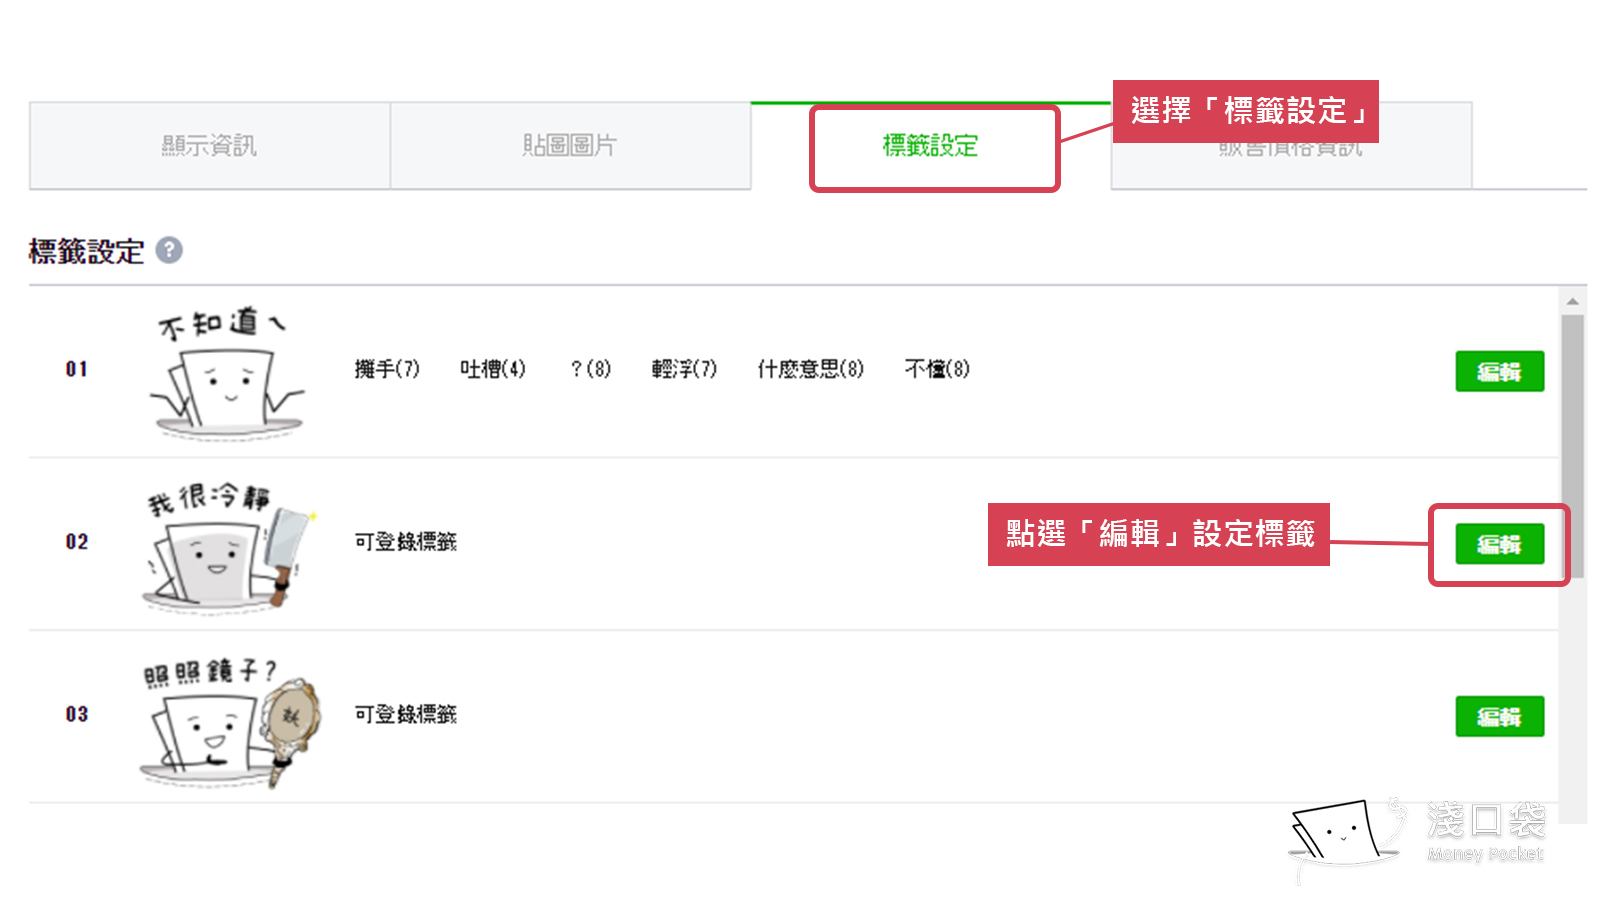Click the 攤手(7) tag
This screenshot has height=898, width=1601.
(387, 369)
